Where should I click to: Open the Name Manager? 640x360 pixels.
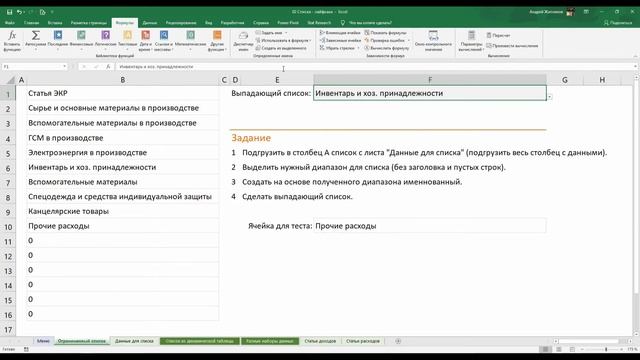(x=243, y=41)
